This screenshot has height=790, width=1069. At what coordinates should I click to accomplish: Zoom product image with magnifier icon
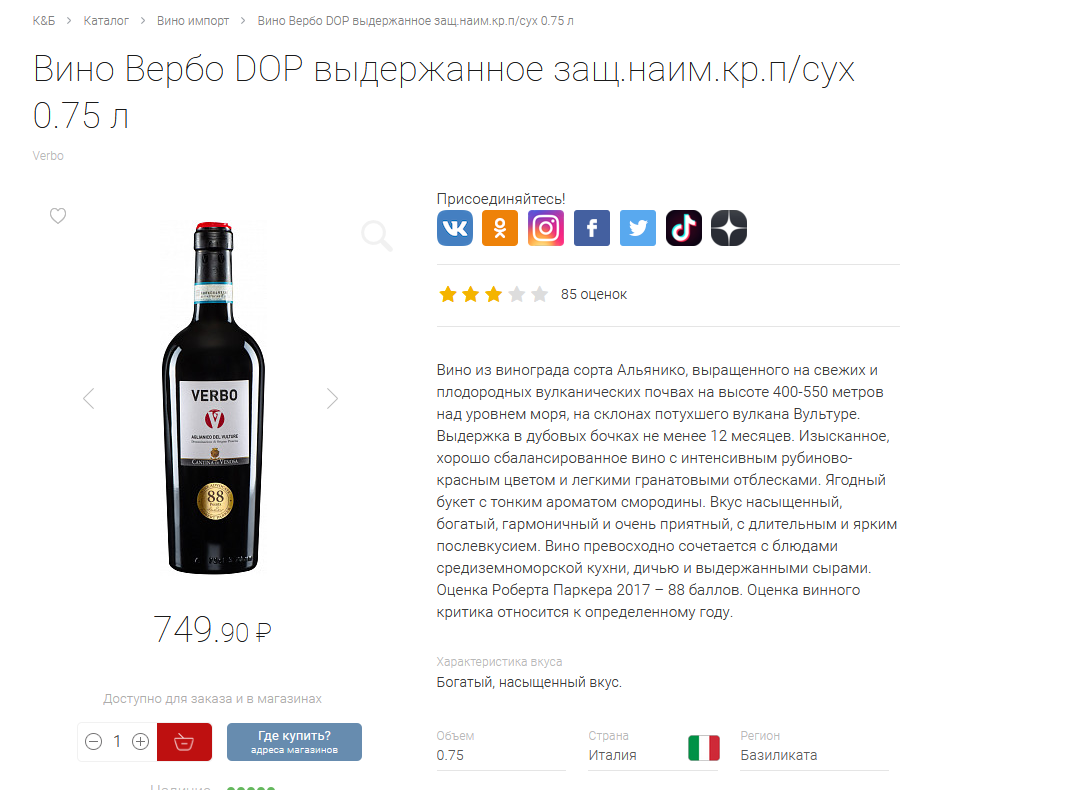pyautogui.click(x=376, y=236)
